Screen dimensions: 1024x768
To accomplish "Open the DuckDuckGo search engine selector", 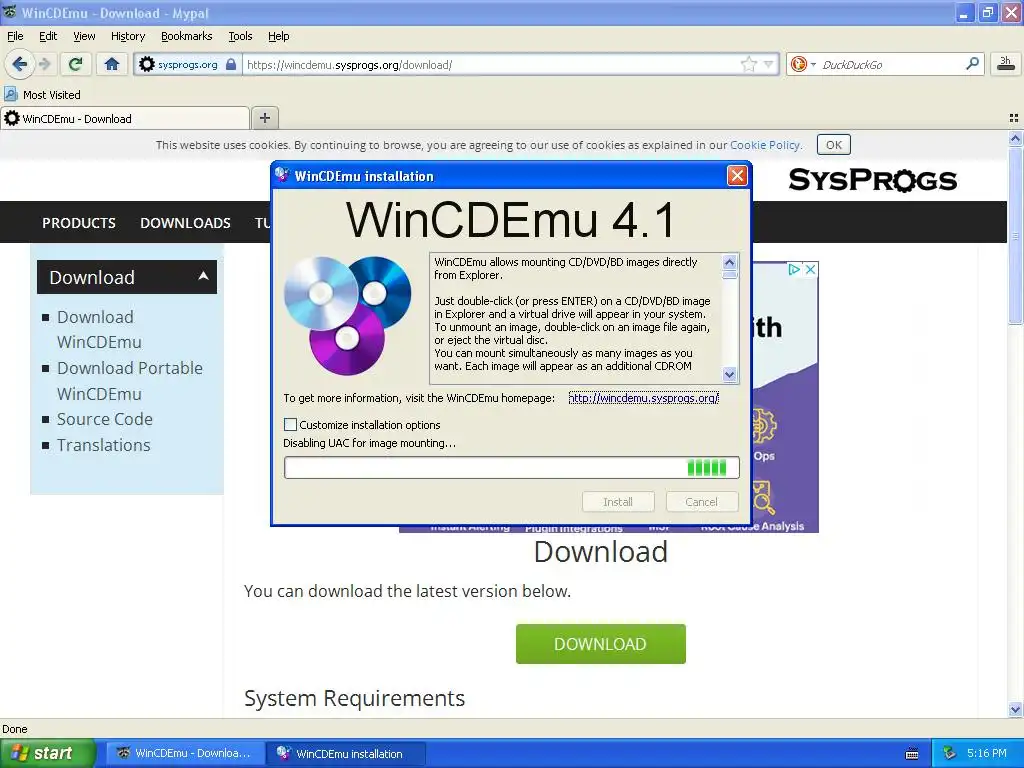I will [802, 64].
